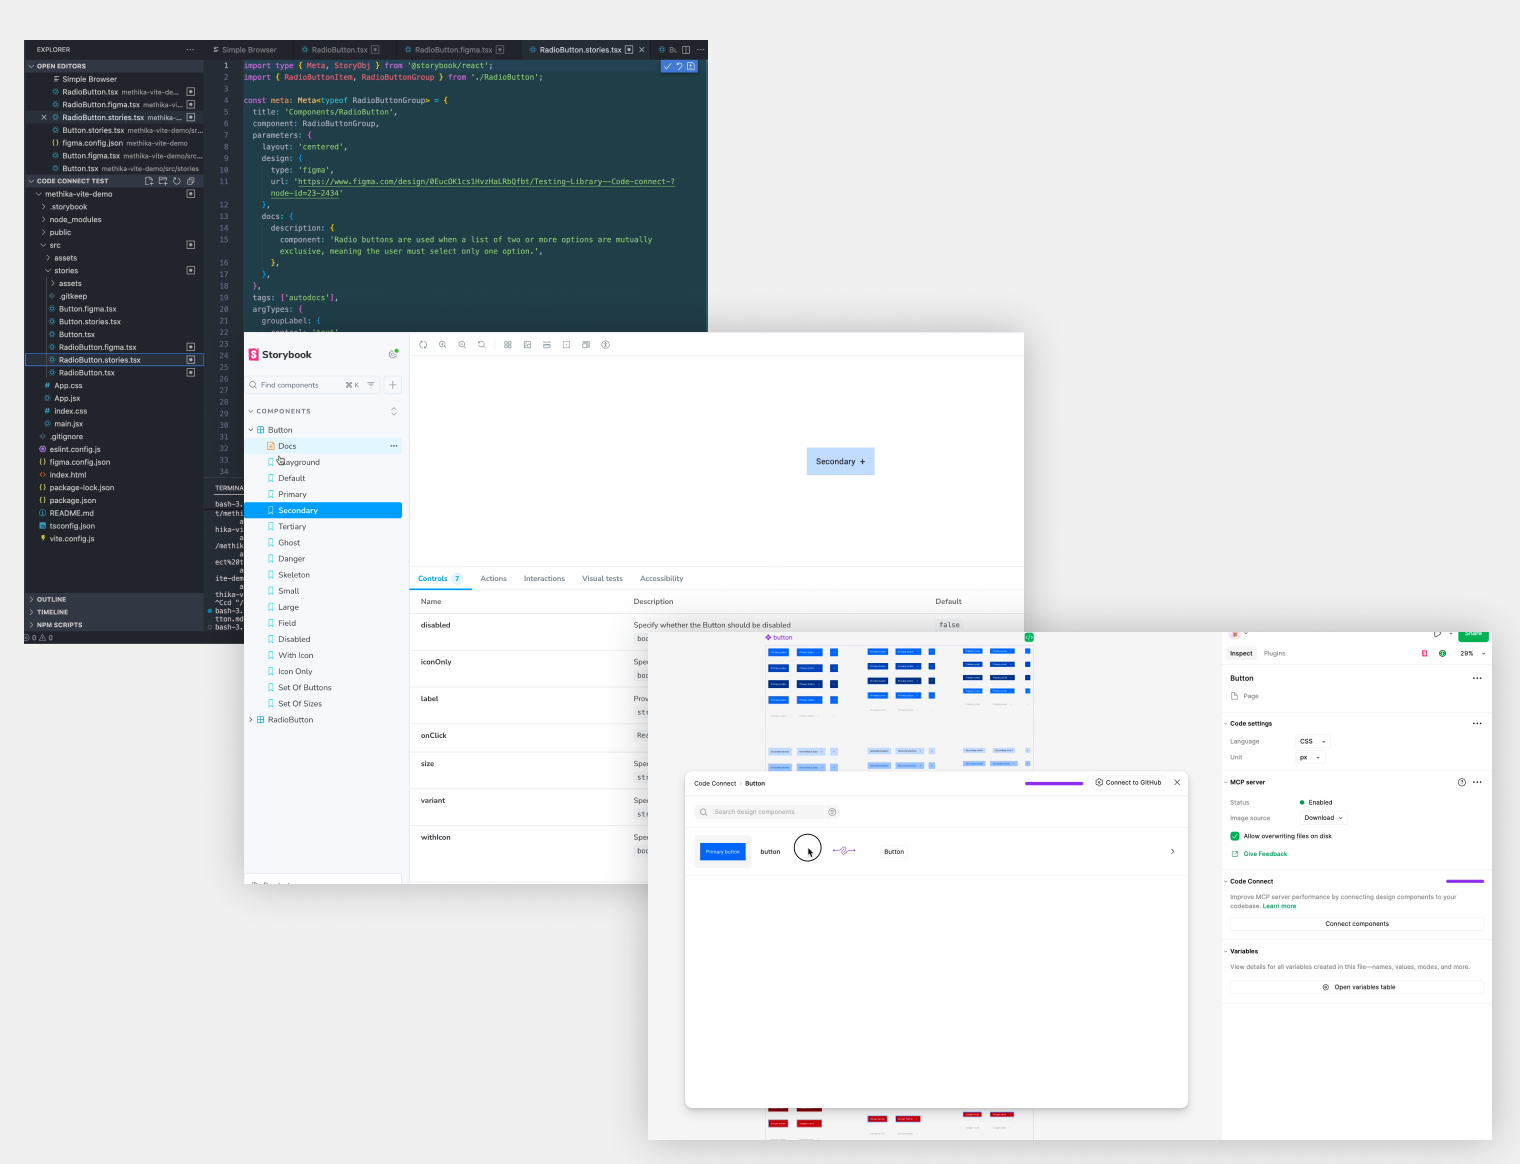1520x1164 pixels.
Task: Toggle the Storybook grid view icon
Action: [508, 345]
